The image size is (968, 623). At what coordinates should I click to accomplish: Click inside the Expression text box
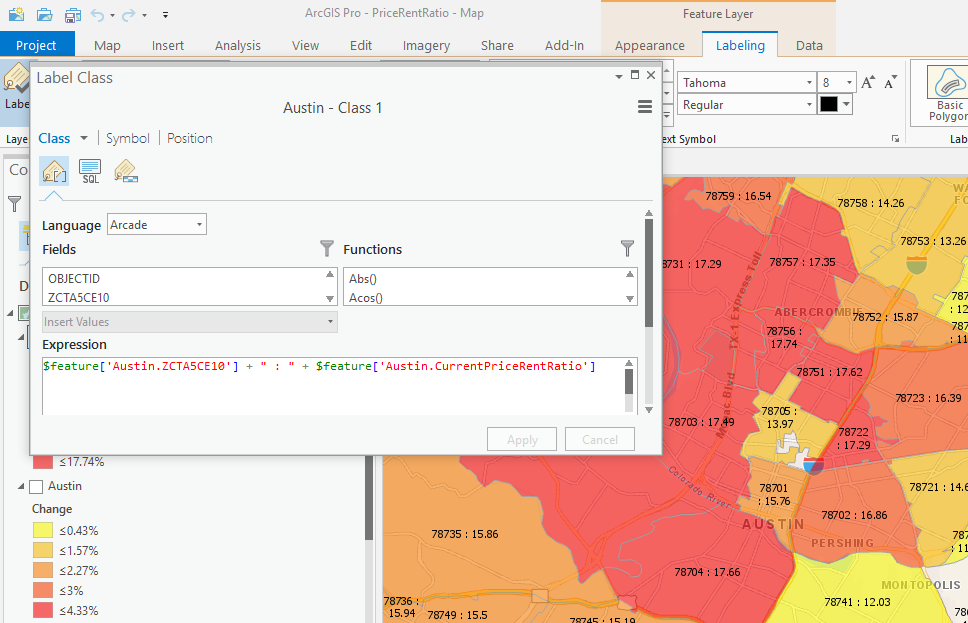[x=333, y=386]
